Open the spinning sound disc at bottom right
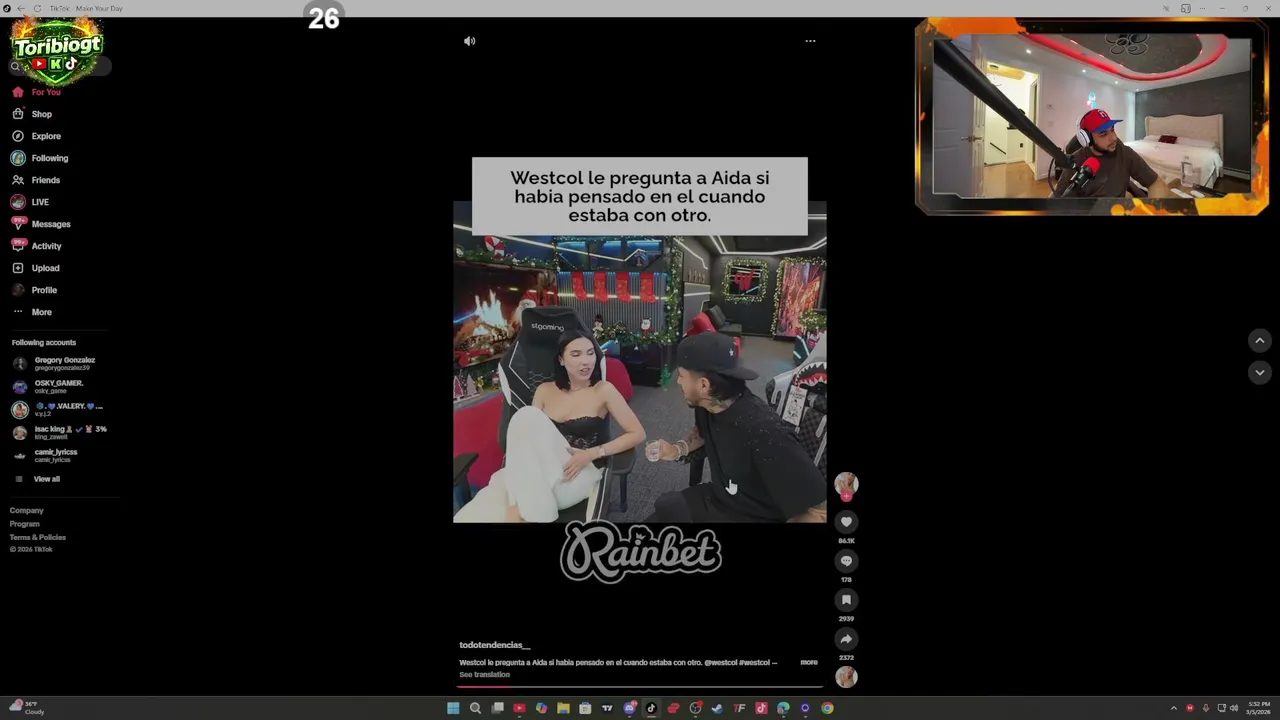The height and width of the screenshot is (720, 1280). [846, 677]
